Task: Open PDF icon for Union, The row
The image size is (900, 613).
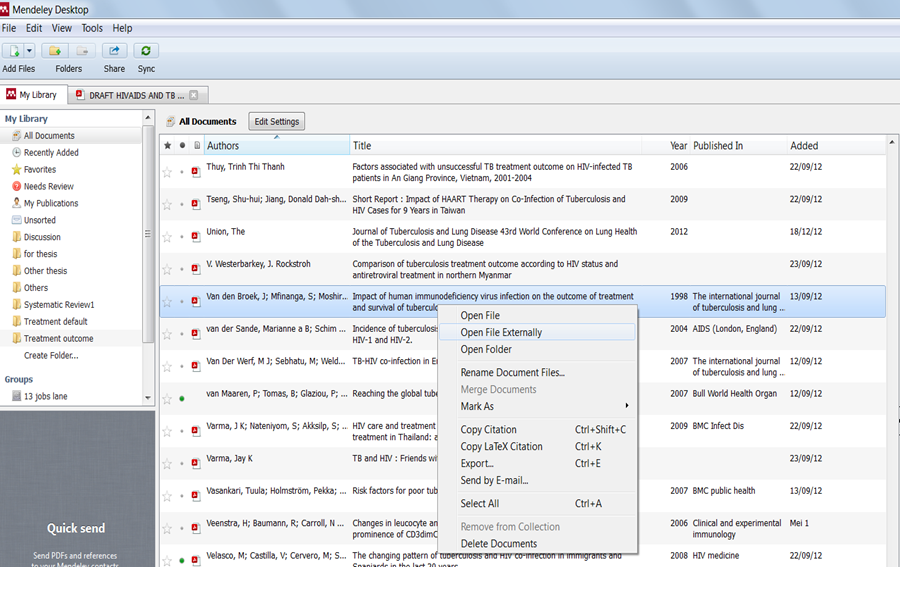Action: (x=196, y=237)
